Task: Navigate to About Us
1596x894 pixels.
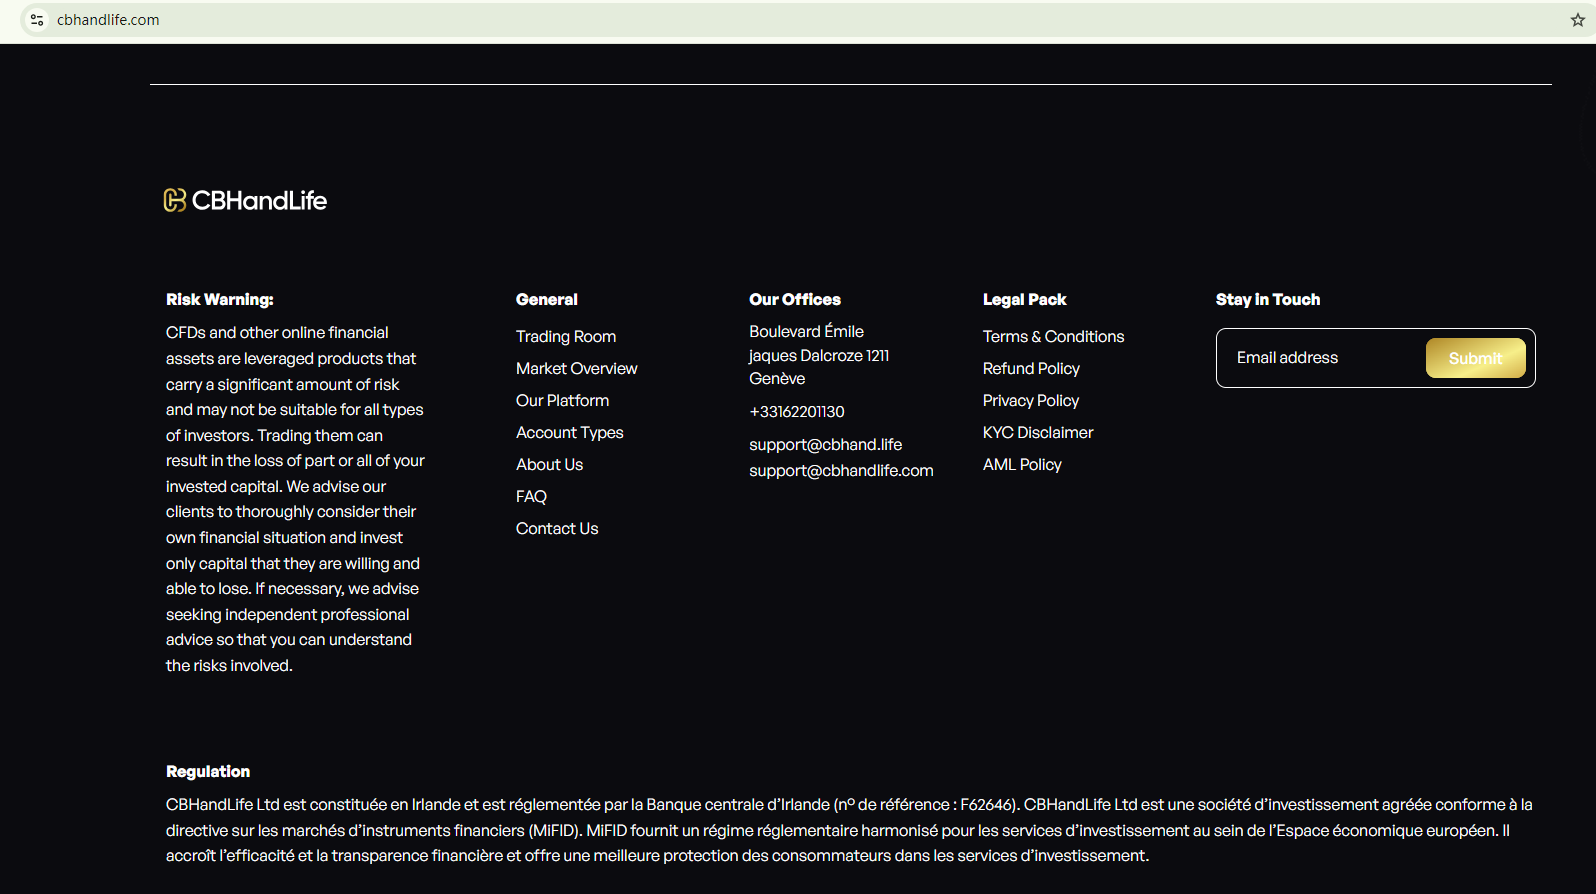Action: click(549, 465)
